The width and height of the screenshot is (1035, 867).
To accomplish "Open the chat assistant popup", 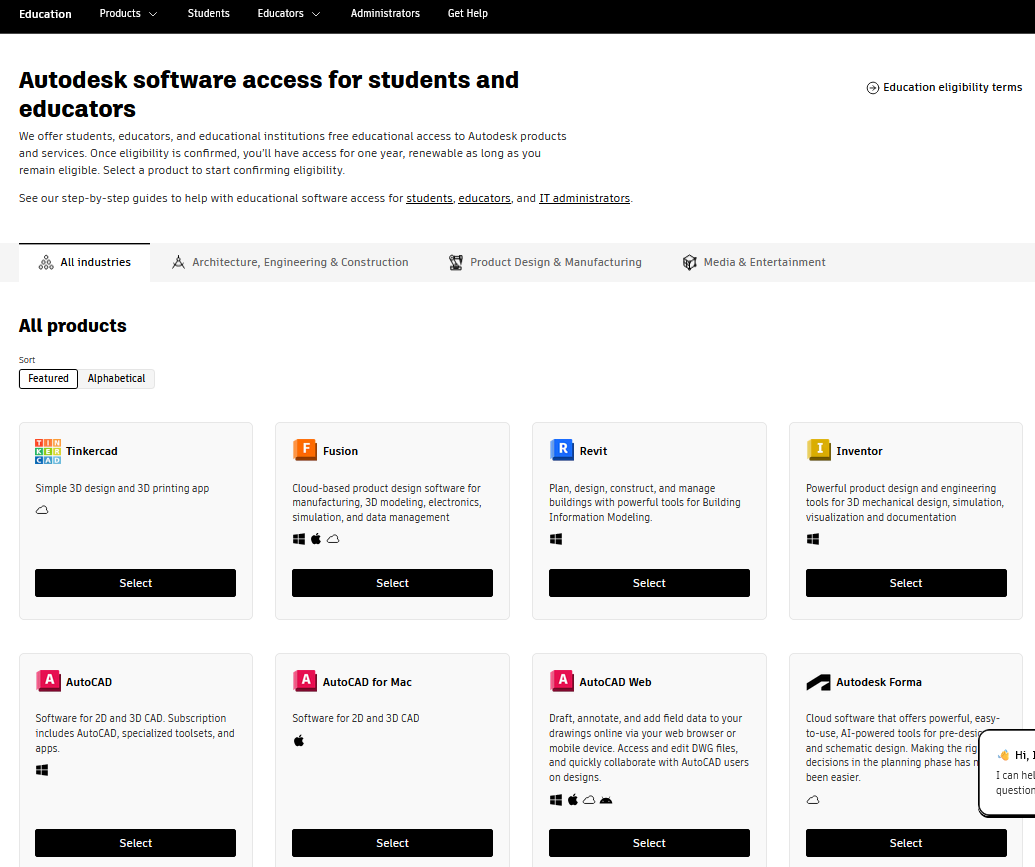I will coord(1009,773).
